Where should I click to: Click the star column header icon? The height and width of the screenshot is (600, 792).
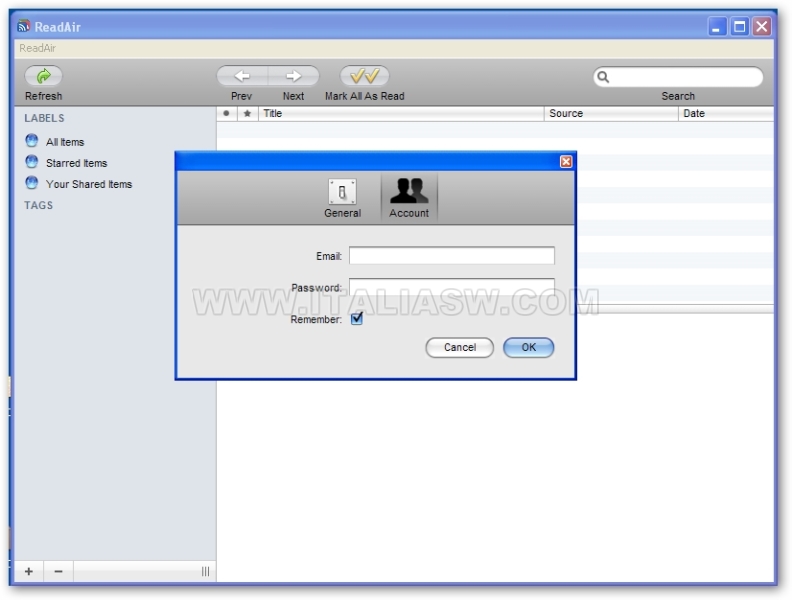(248, 114)
